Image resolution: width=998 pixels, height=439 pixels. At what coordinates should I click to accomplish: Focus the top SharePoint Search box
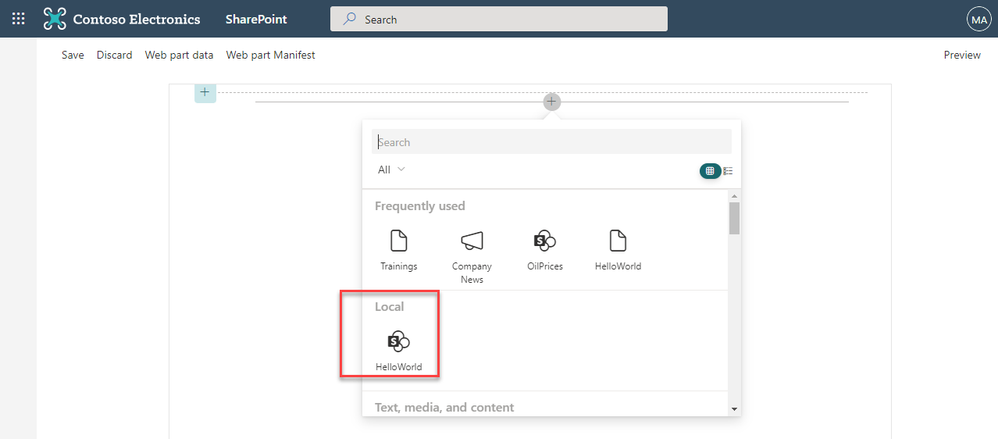(x=499, y=19)
